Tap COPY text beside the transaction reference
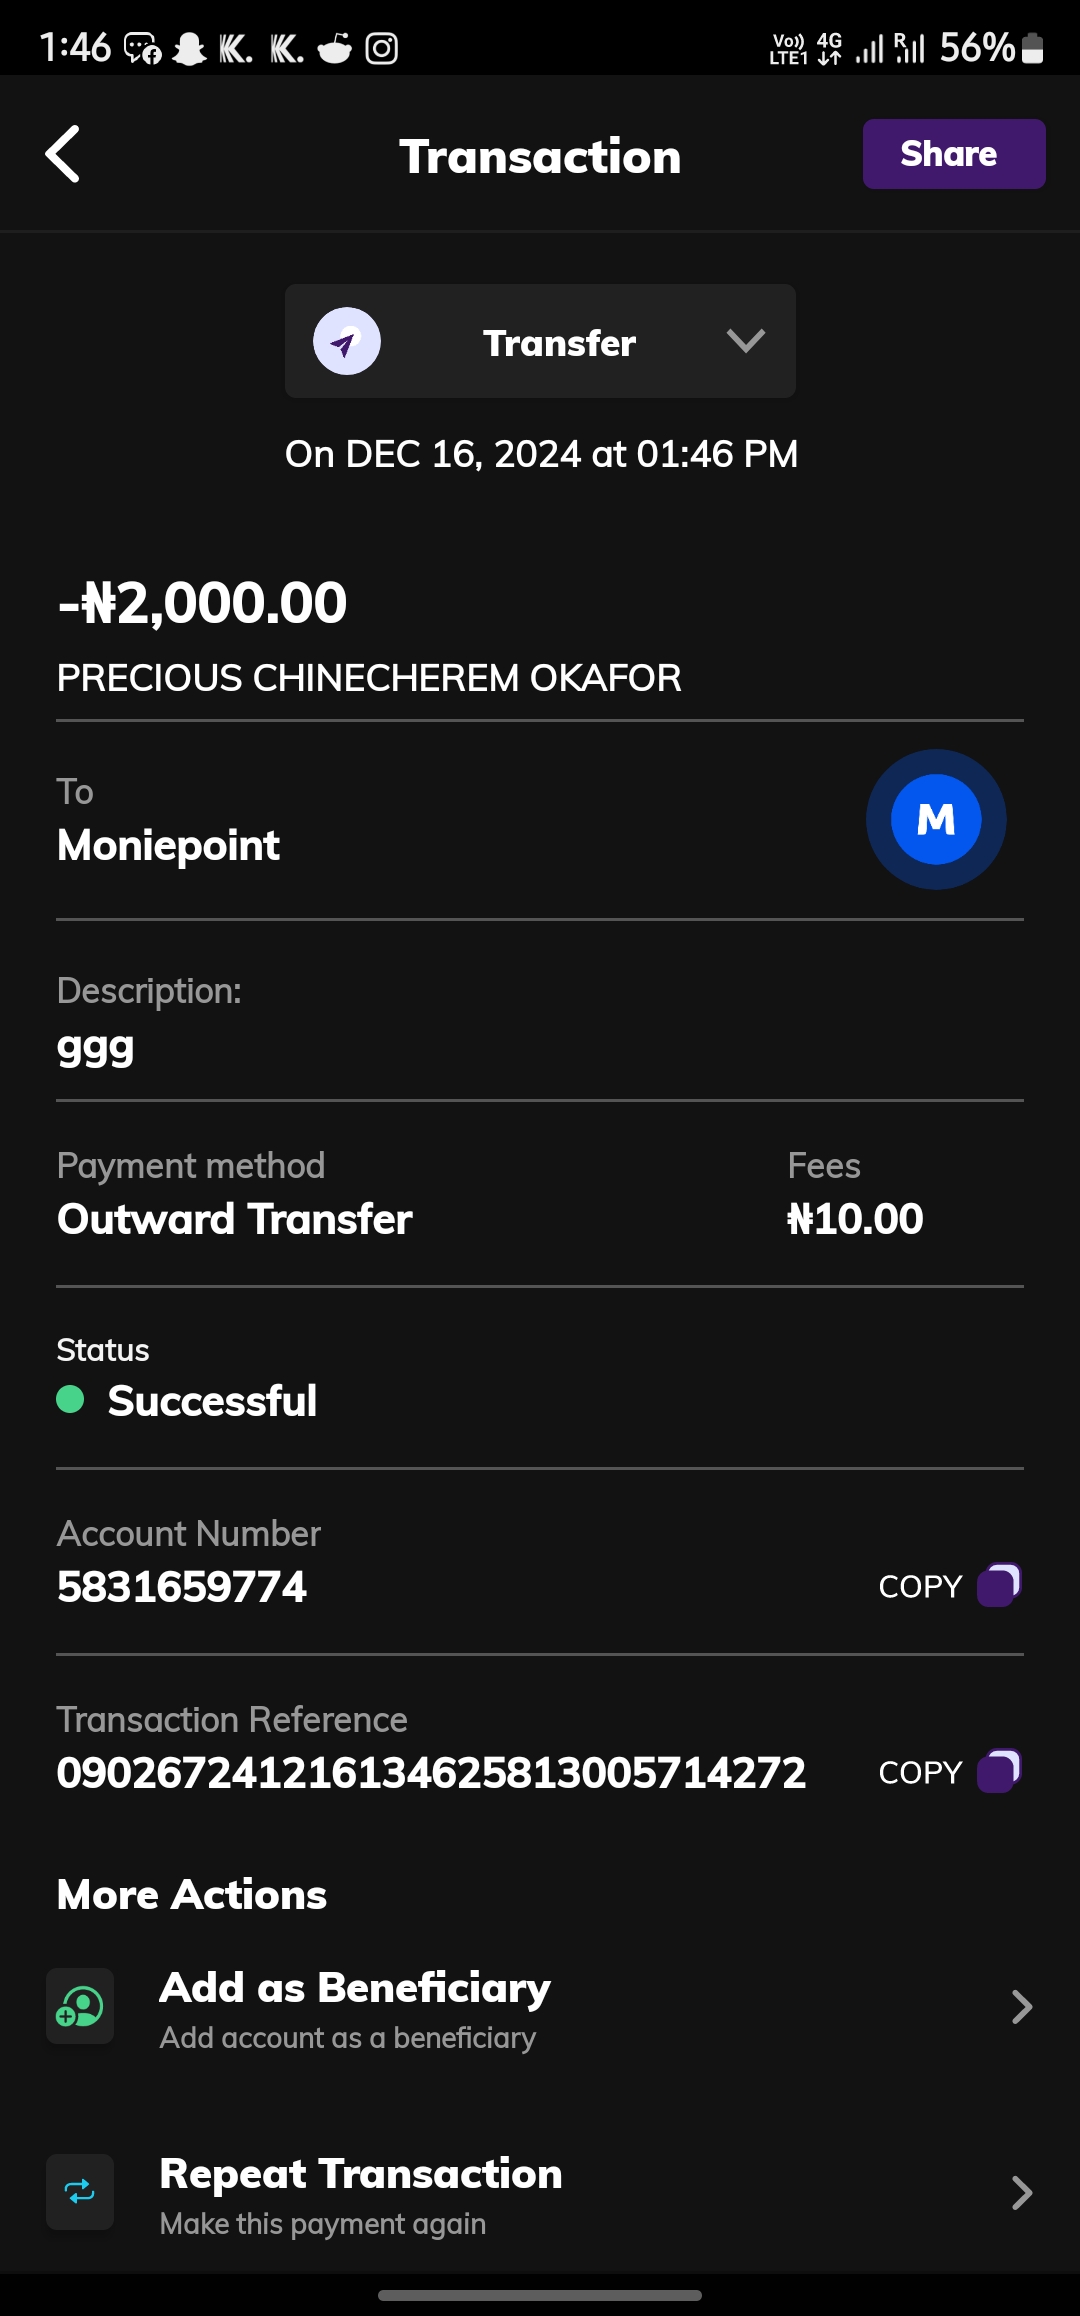 click(919, 1772)
